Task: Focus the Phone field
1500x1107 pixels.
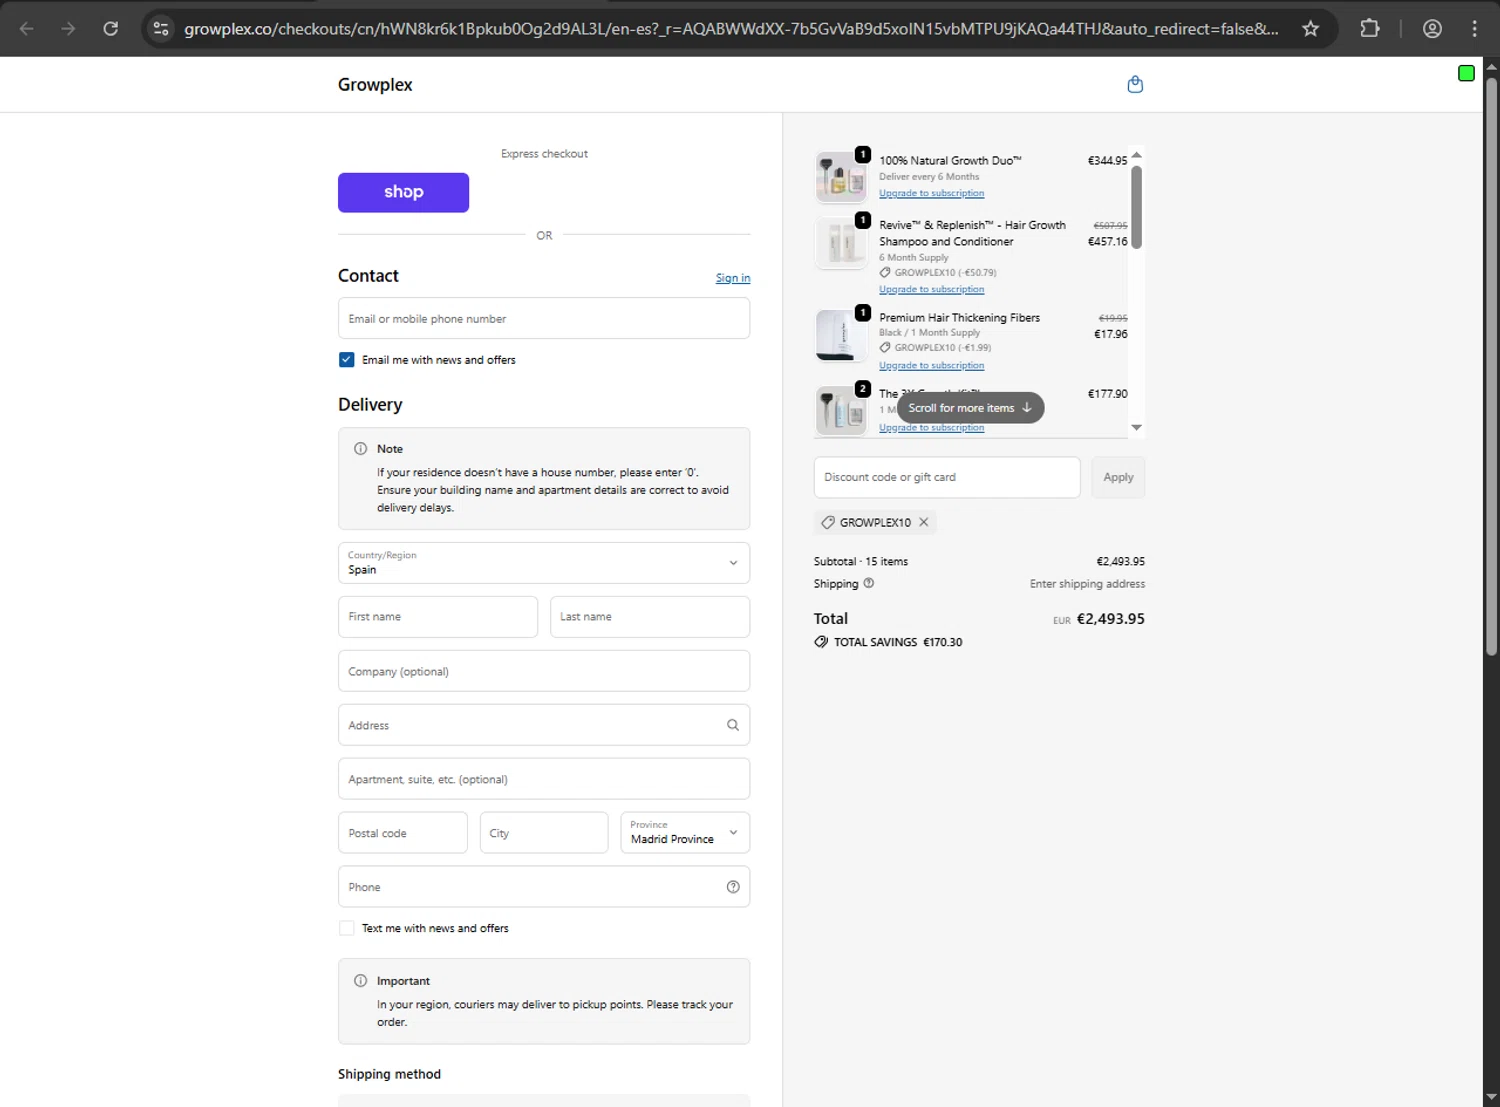Action: point(544,887)
